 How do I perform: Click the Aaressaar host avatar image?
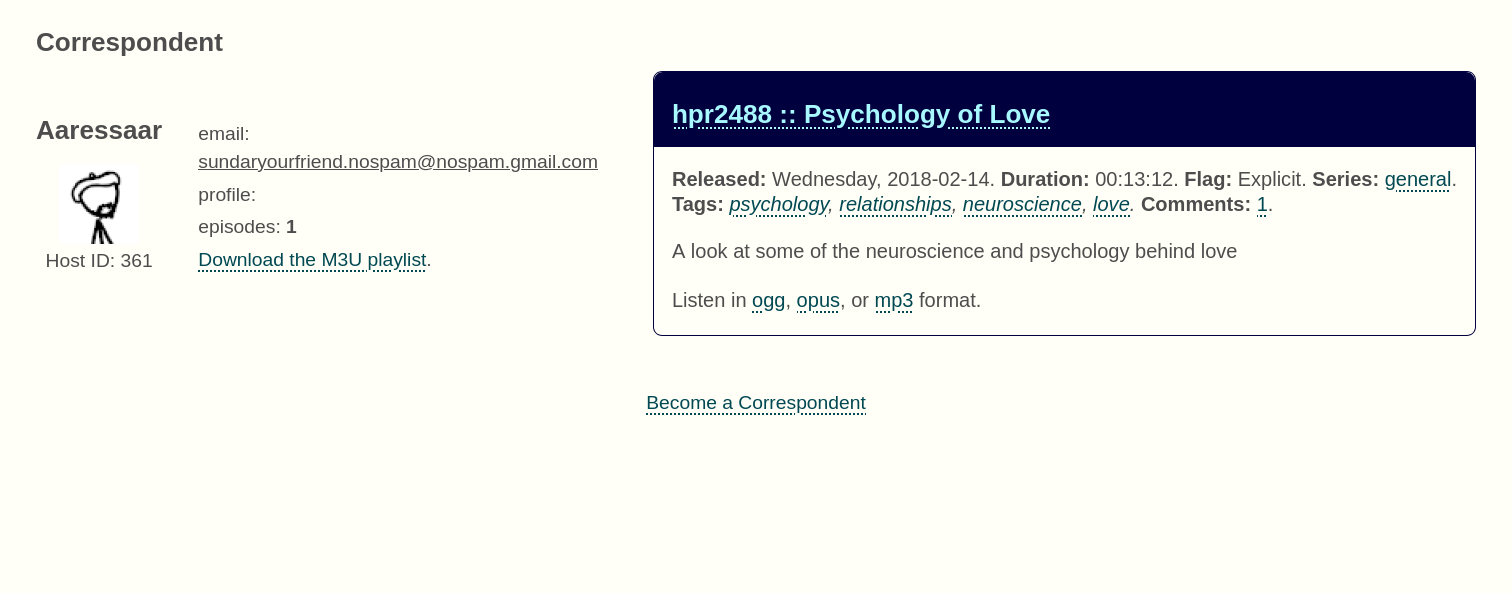(99, 205)
